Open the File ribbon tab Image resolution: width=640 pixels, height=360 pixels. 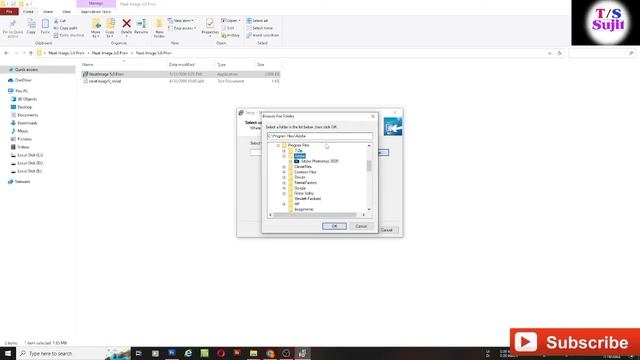9,11
